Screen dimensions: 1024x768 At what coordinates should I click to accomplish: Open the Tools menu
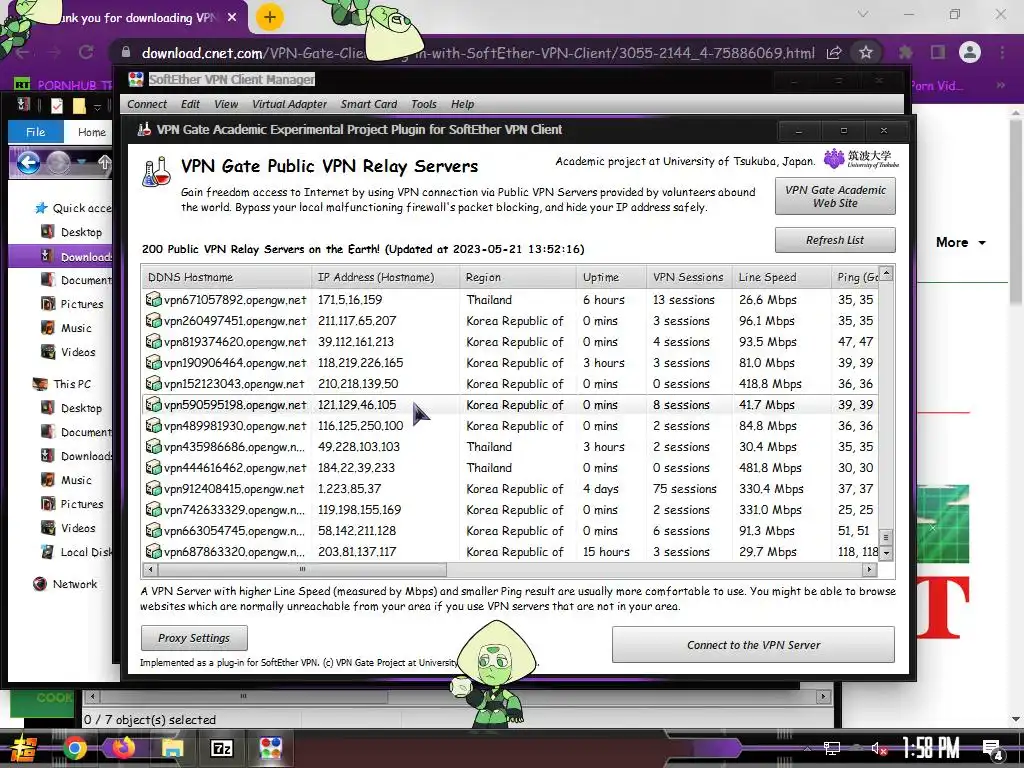423,104
